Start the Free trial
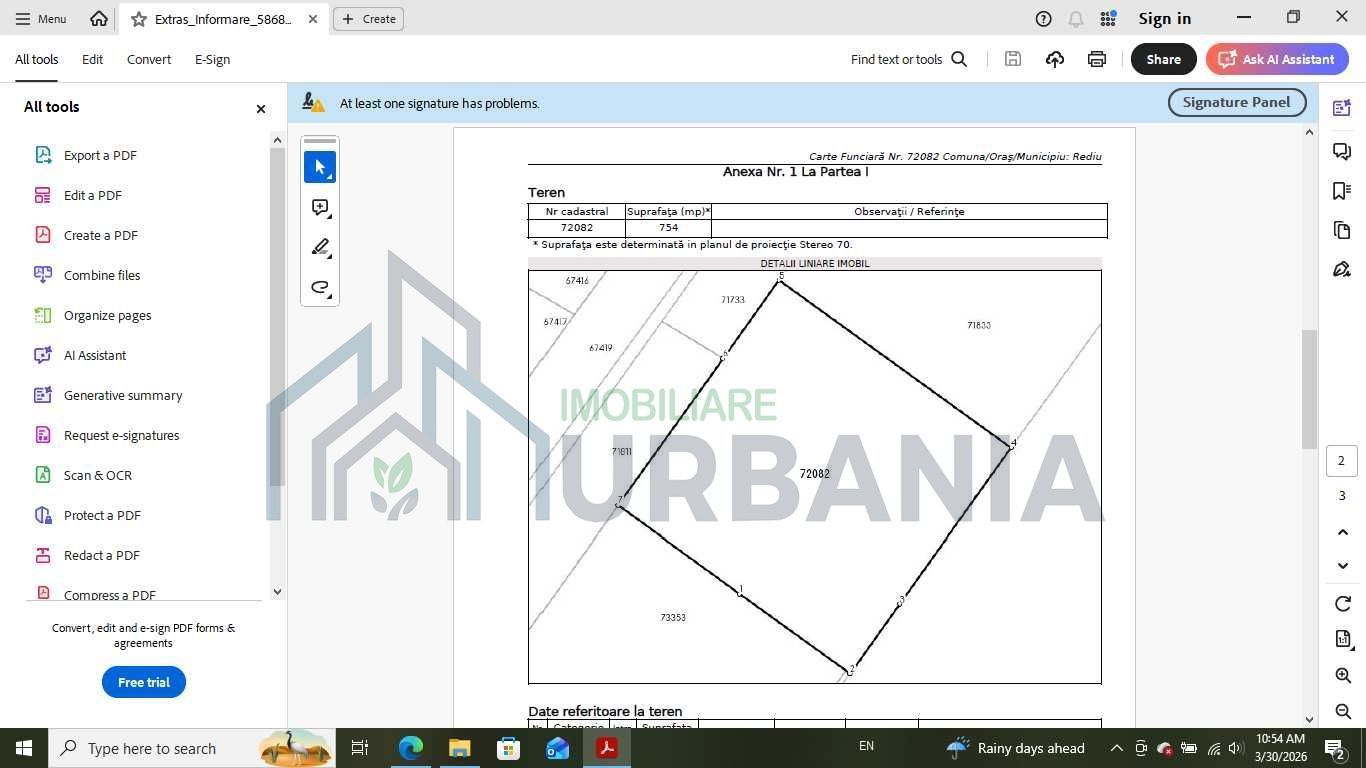The width and height of the screenshot is (1366, 768). tap(143, 682)
